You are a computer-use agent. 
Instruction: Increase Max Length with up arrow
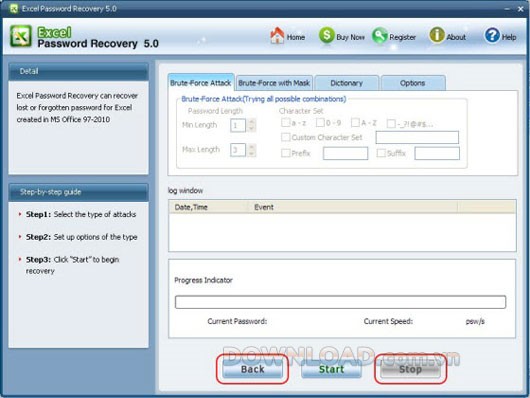pos(251,146)
